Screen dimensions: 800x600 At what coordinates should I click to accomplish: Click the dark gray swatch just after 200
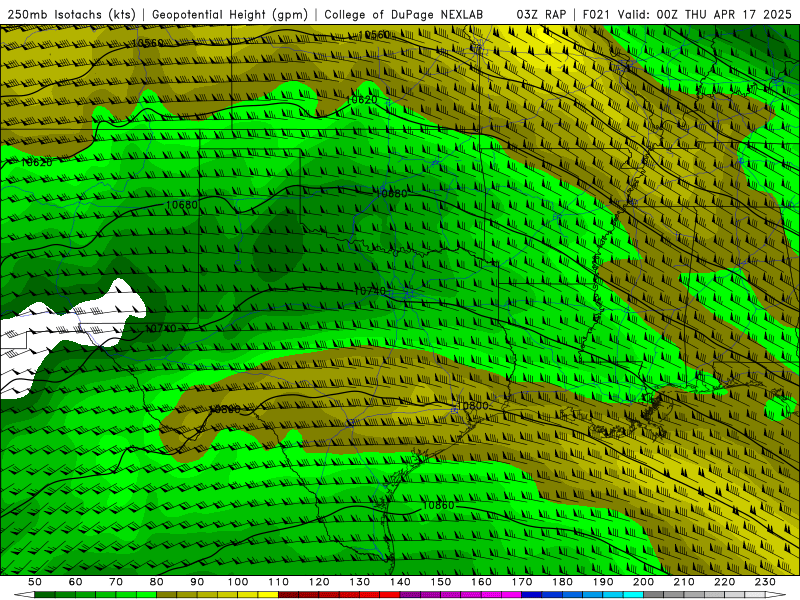tap(654, 595)
